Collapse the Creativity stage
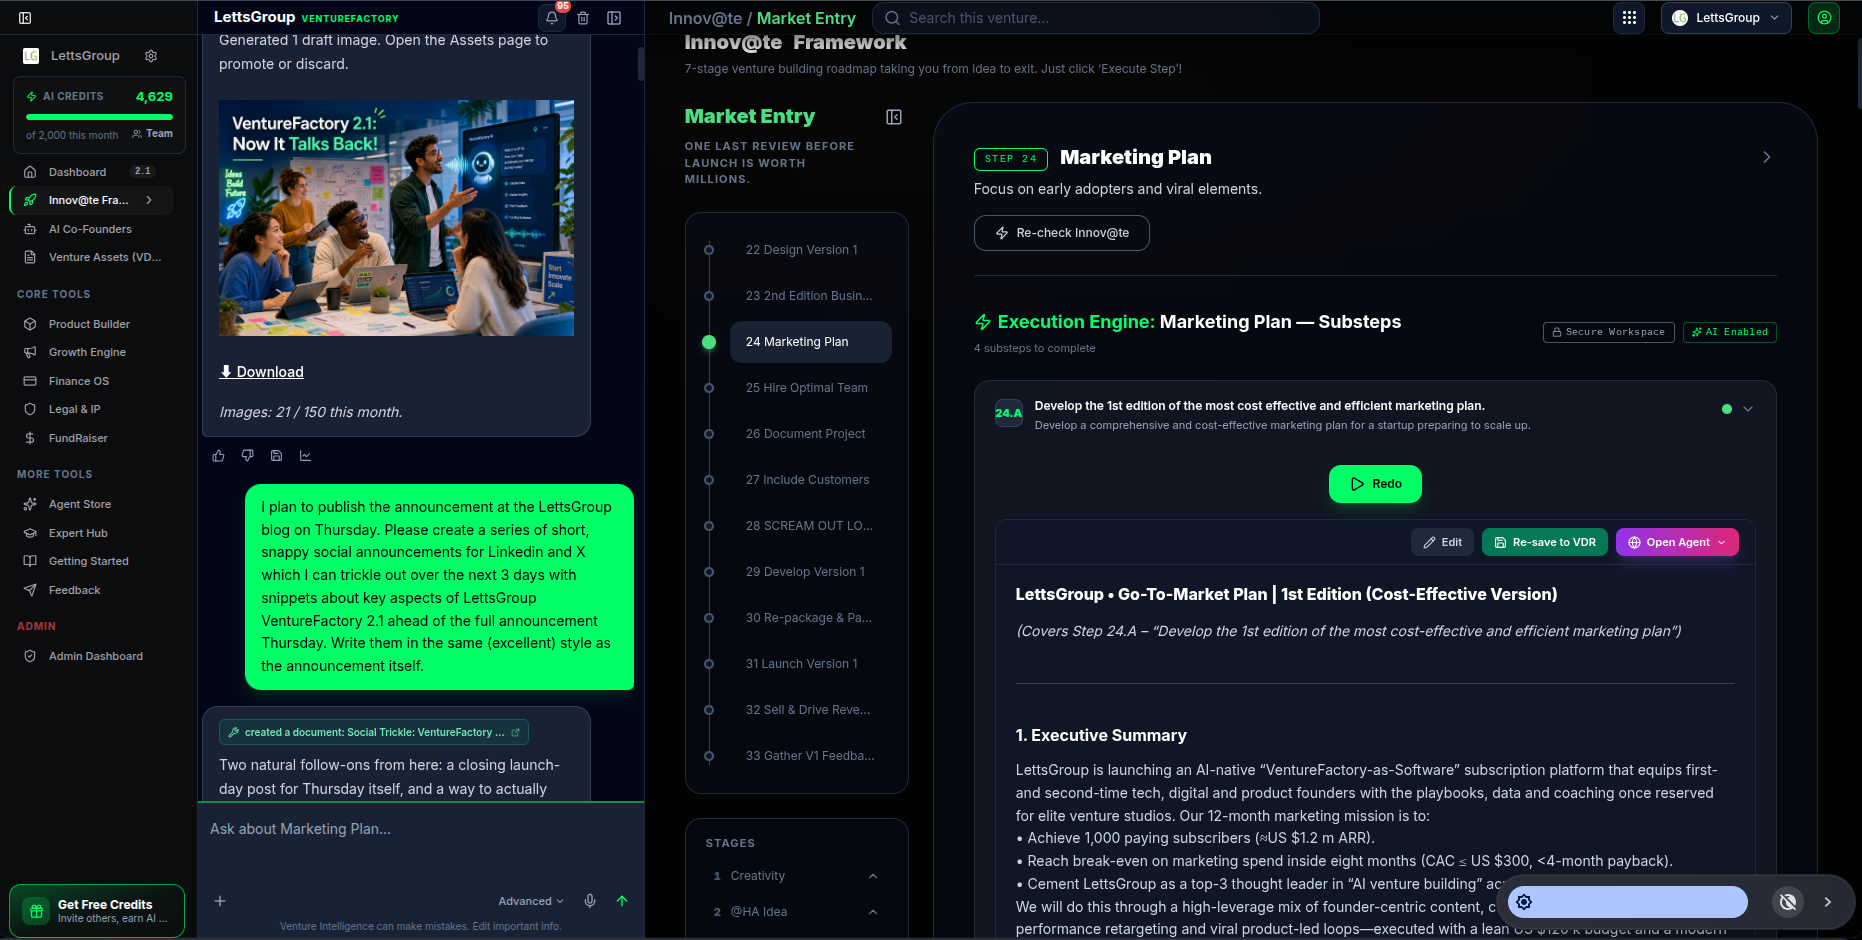 pyautogui.click(x=873, y=876)
